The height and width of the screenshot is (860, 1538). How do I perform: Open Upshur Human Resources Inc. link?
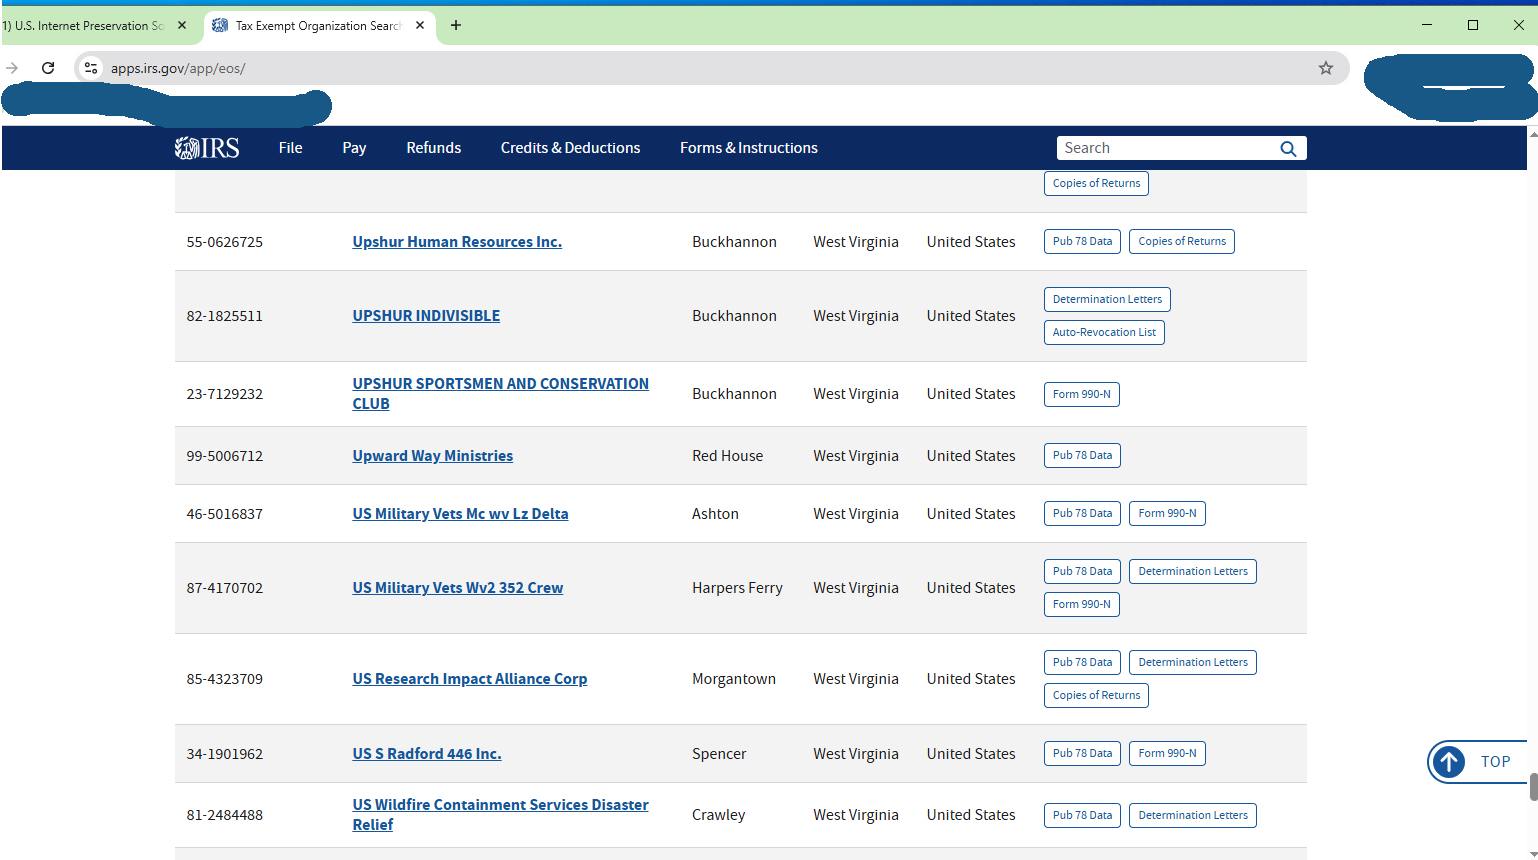[457, 242]
